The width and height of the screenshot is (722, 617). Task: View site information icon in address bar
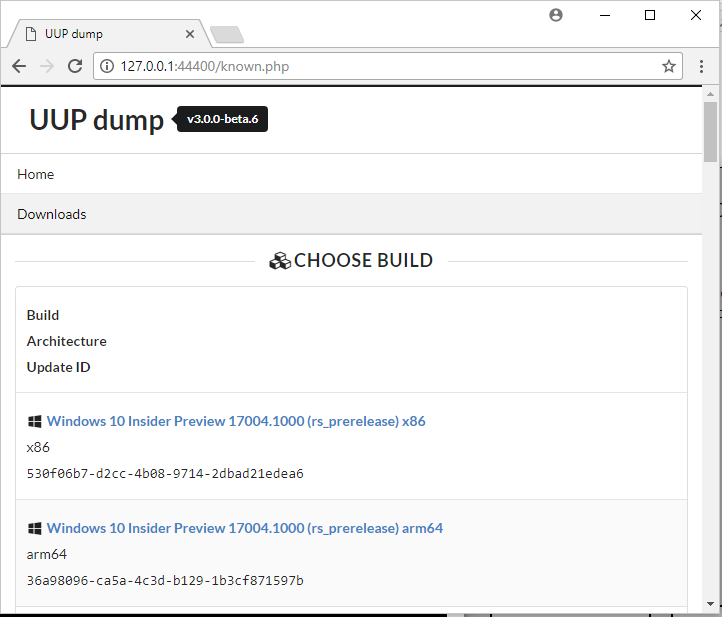pos(107,66)
